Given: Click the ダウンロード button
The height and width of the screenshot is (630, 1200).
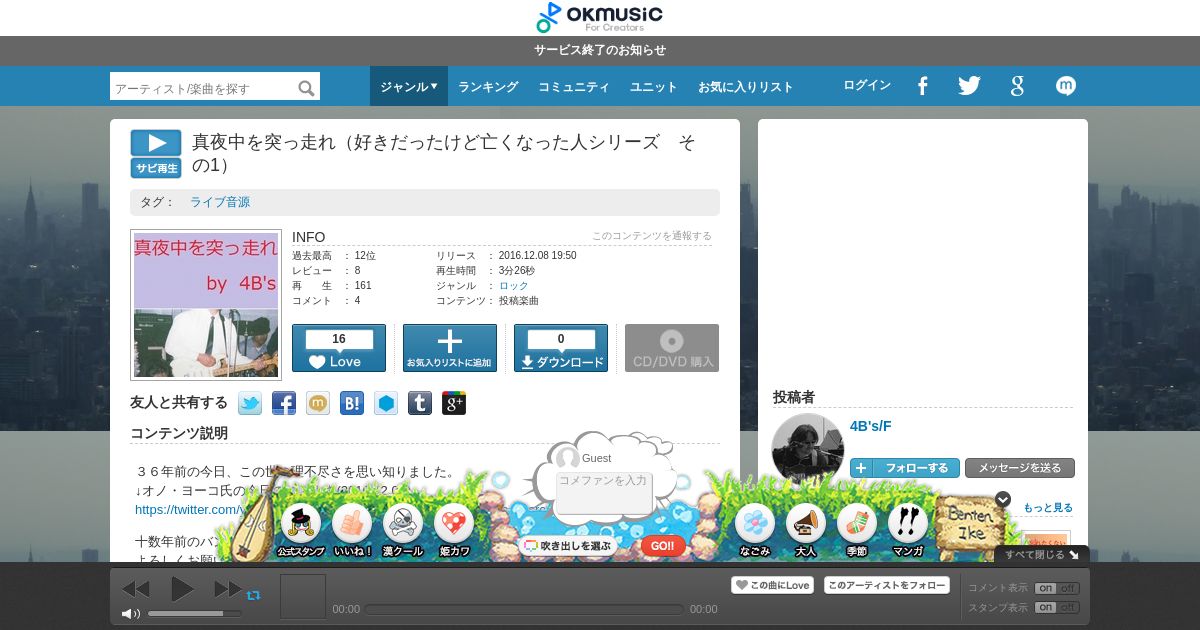Looking at the screenshot, I should (561, 348).
